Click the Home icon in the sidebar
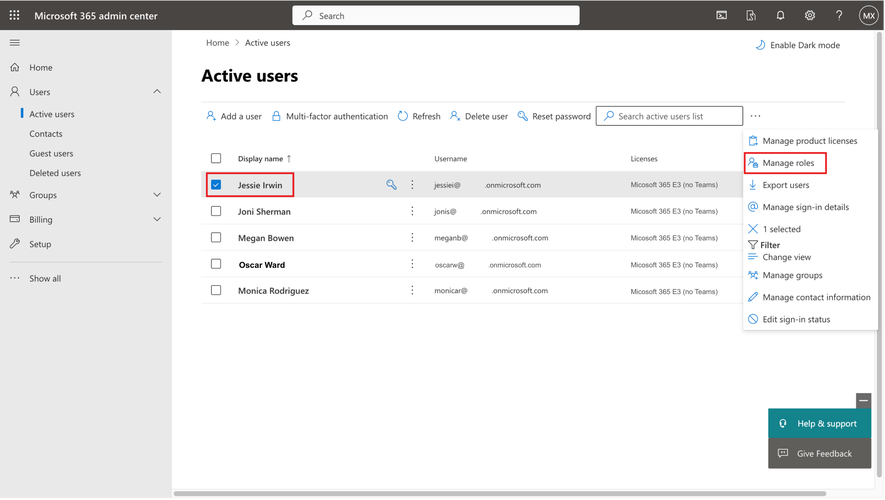885x500 pixels. click(x=15, y=67)
